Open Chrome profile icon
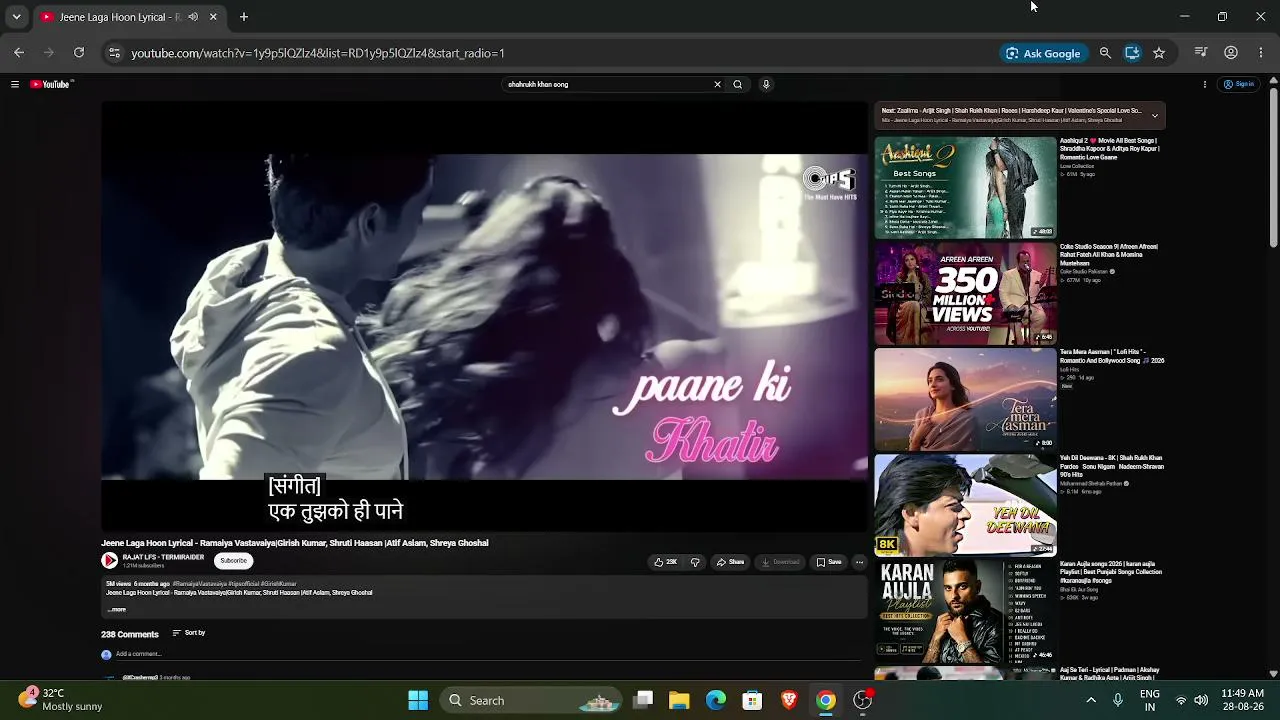This screenshot has width=1280, height=720. (1231, 53)
